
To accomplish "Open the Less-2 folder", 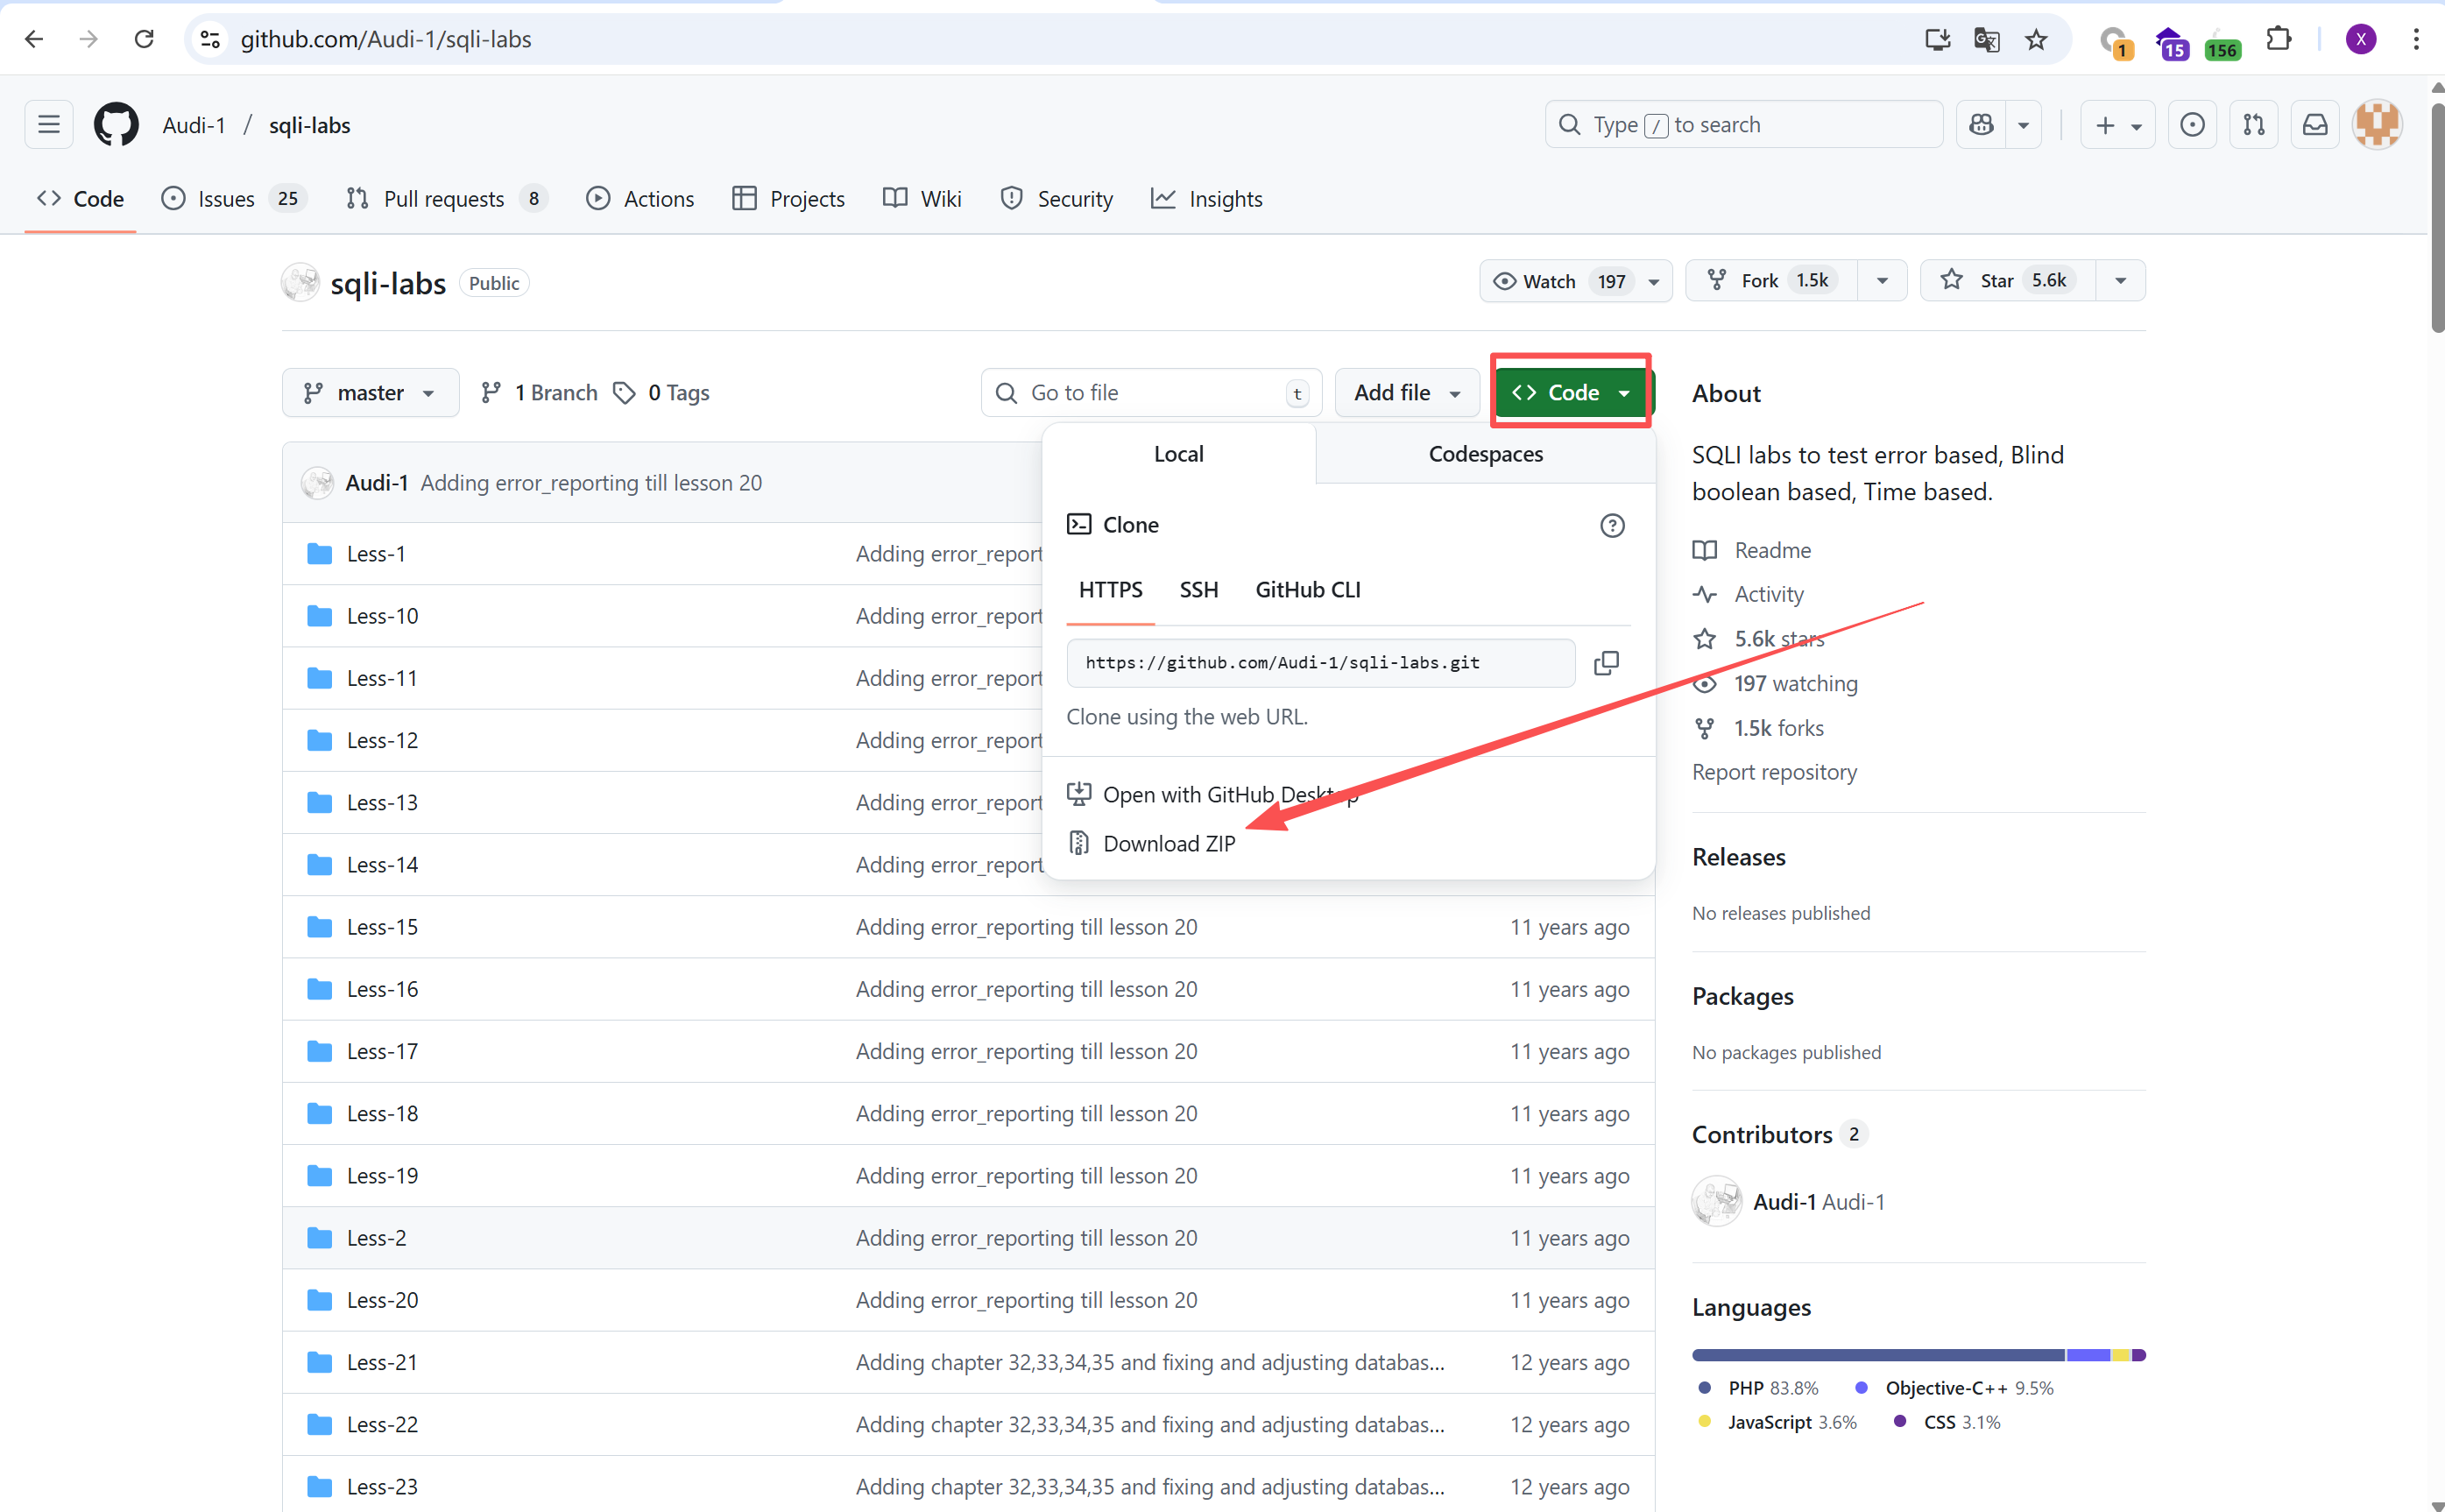I will tap(376, 1238).
